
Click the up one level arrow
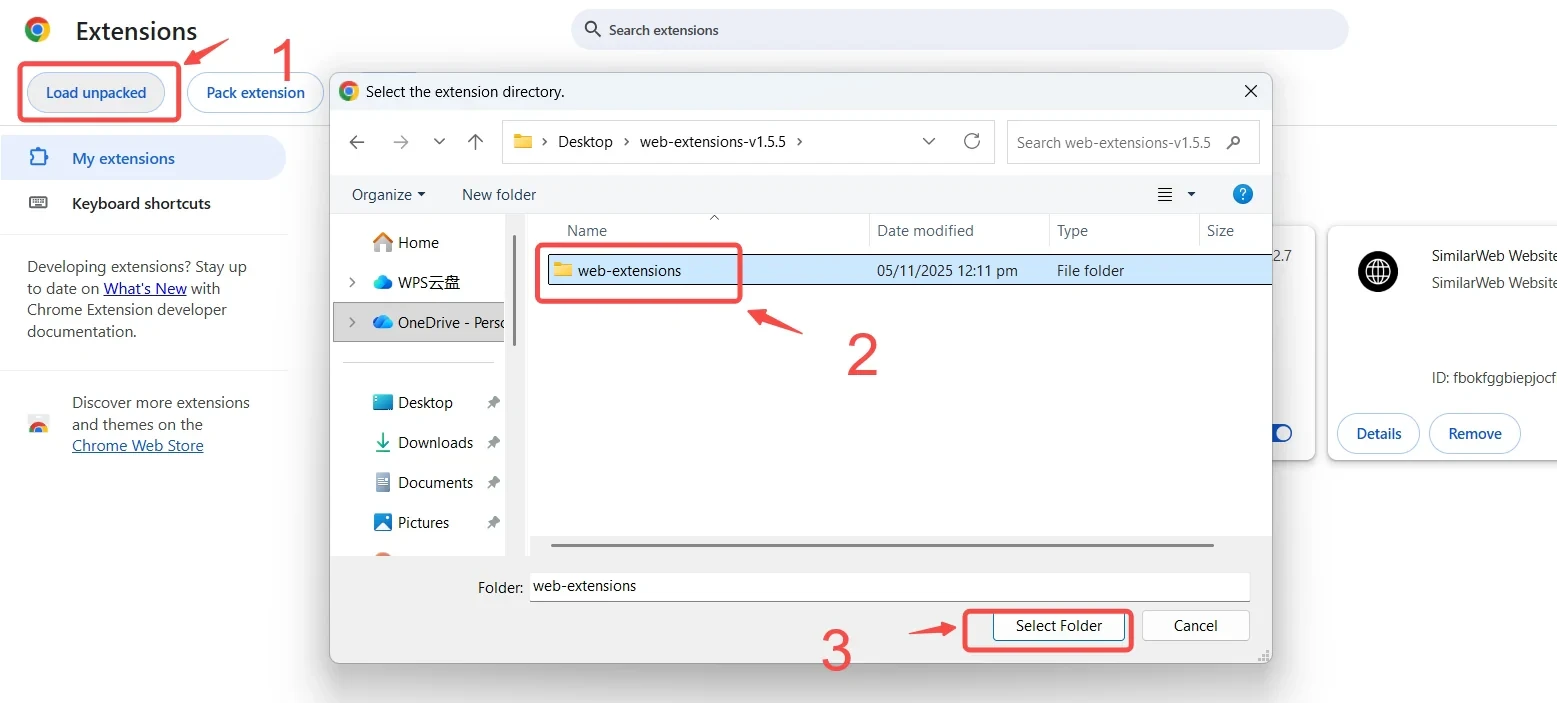coord(476,142)
